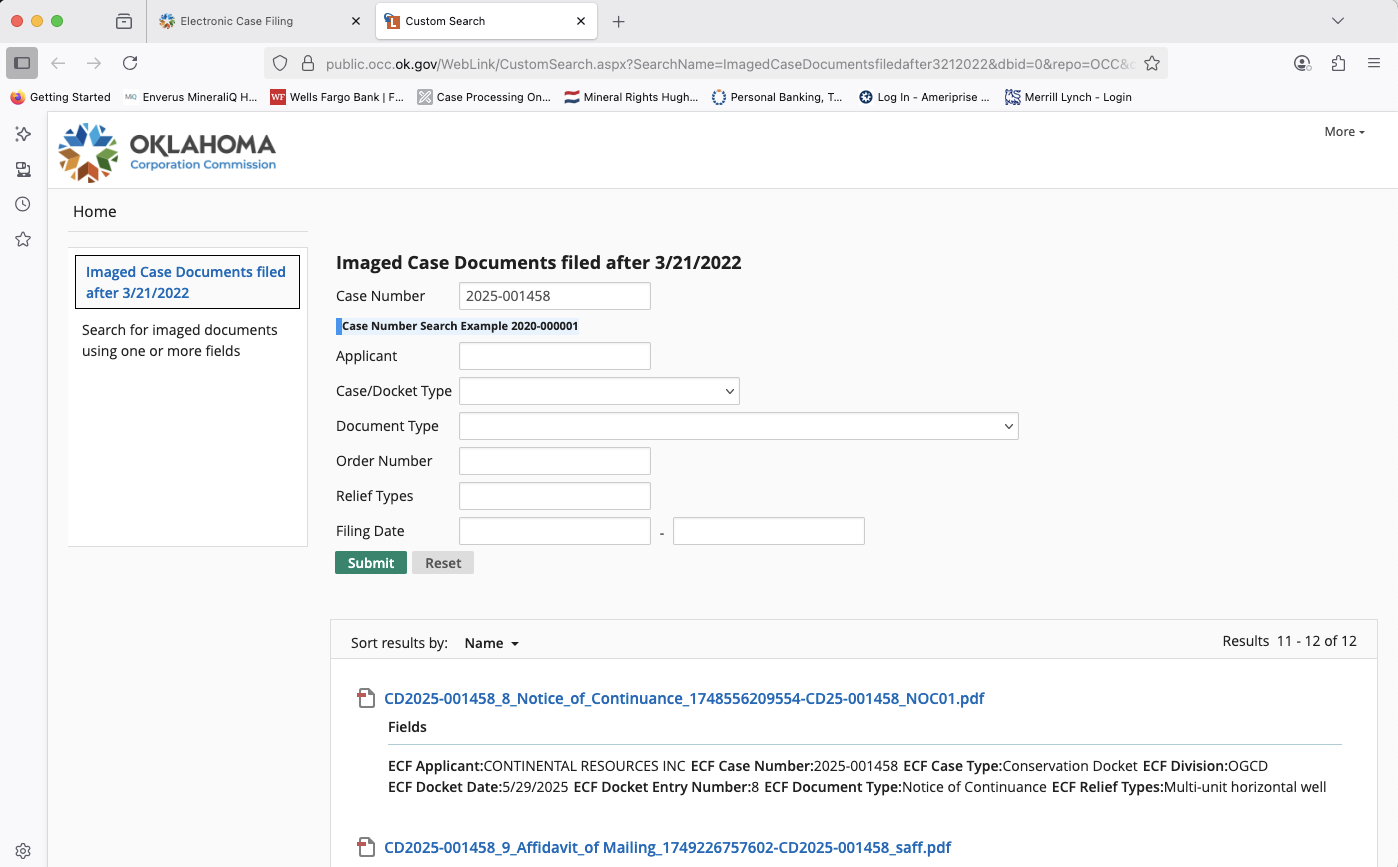1398x867 pixels.
Task: Open the Getting Started bookmark
Action: [61, 97]
